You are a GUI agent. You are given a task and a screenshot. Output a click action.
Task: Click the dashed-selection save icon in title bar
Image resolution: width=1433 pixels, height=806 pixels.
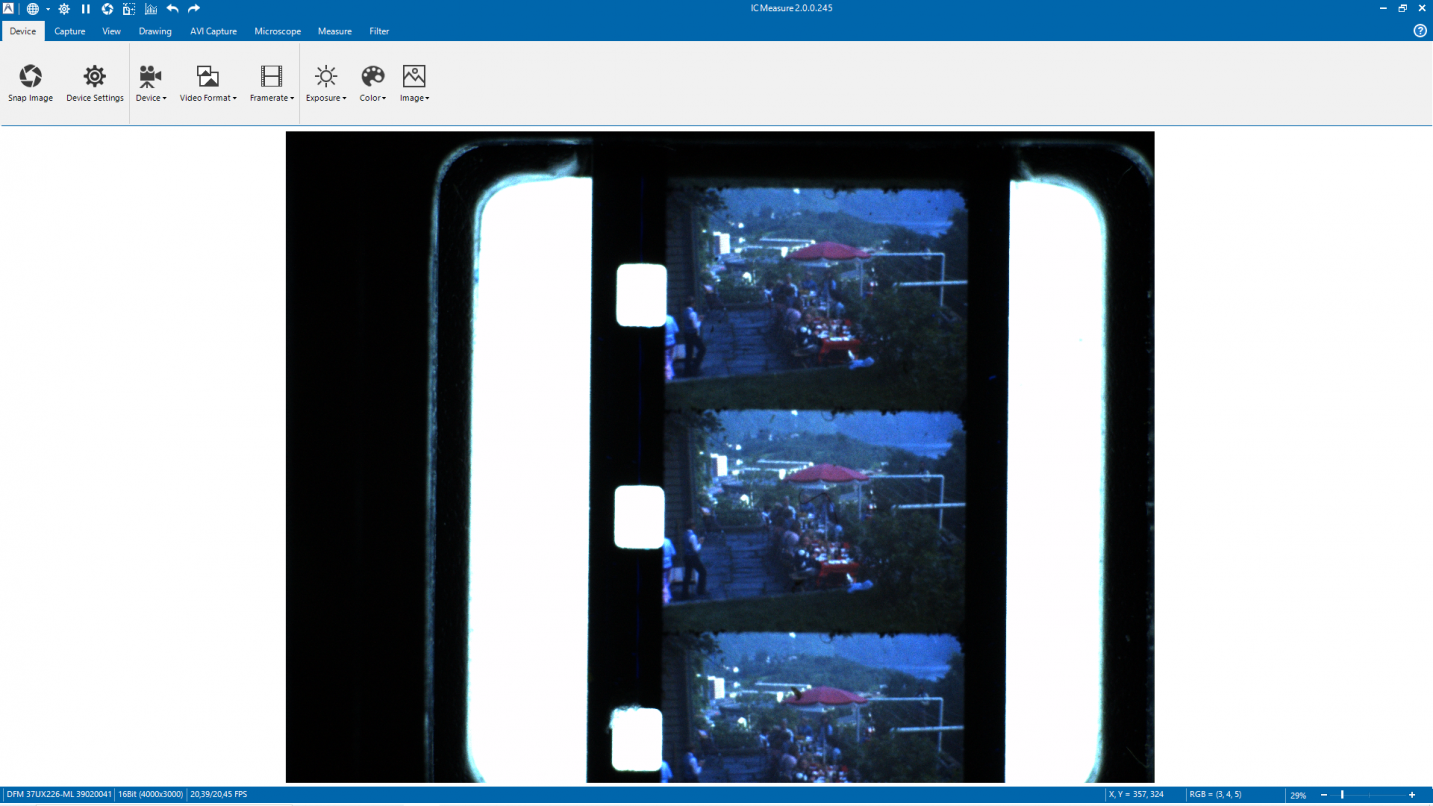click(x=129, y=9)
